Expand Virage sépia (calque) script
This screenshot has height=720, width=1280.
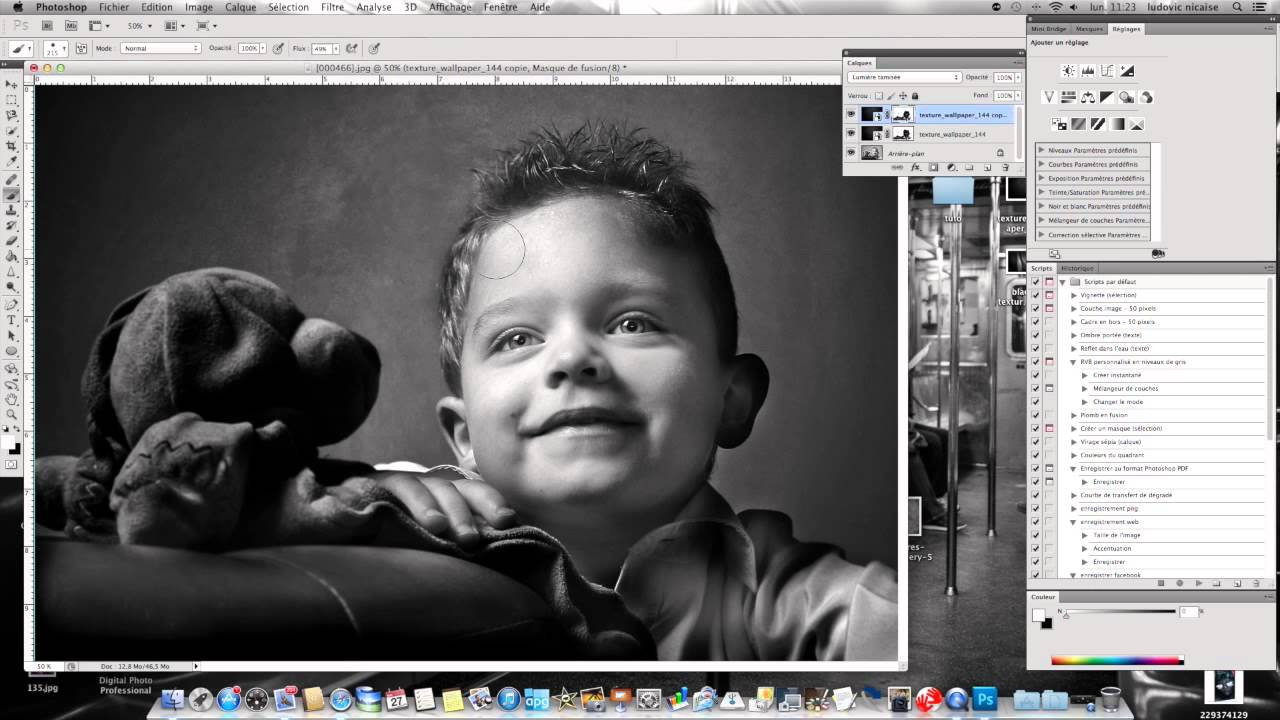coord(1074,442)
